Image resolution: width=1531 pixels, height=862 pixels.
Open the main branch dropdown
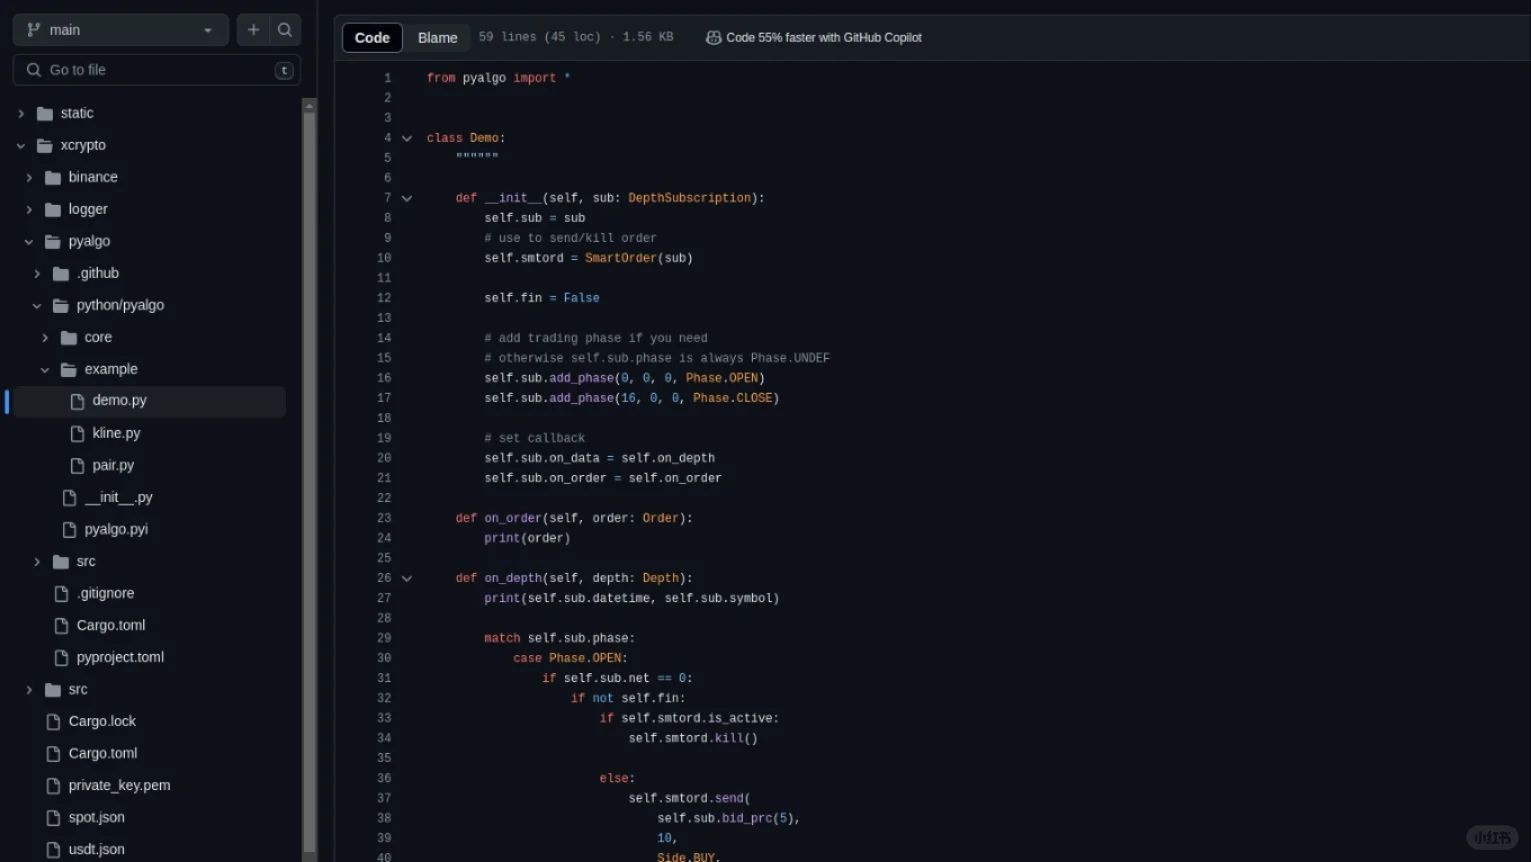121,30
